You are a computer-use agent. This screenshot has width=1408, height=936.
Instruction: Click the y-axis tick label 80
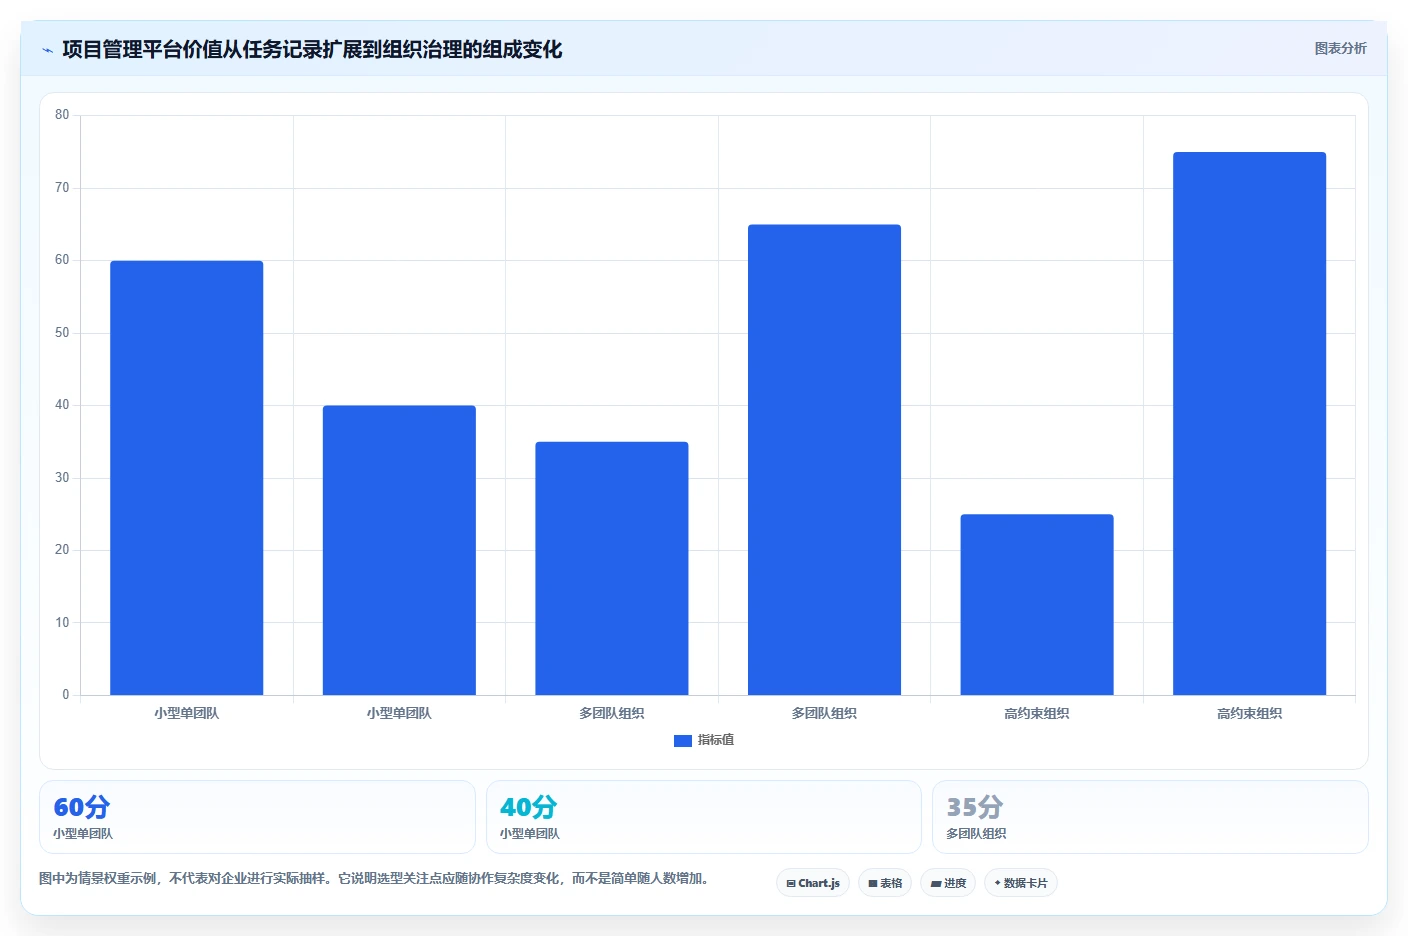[62, 115]
